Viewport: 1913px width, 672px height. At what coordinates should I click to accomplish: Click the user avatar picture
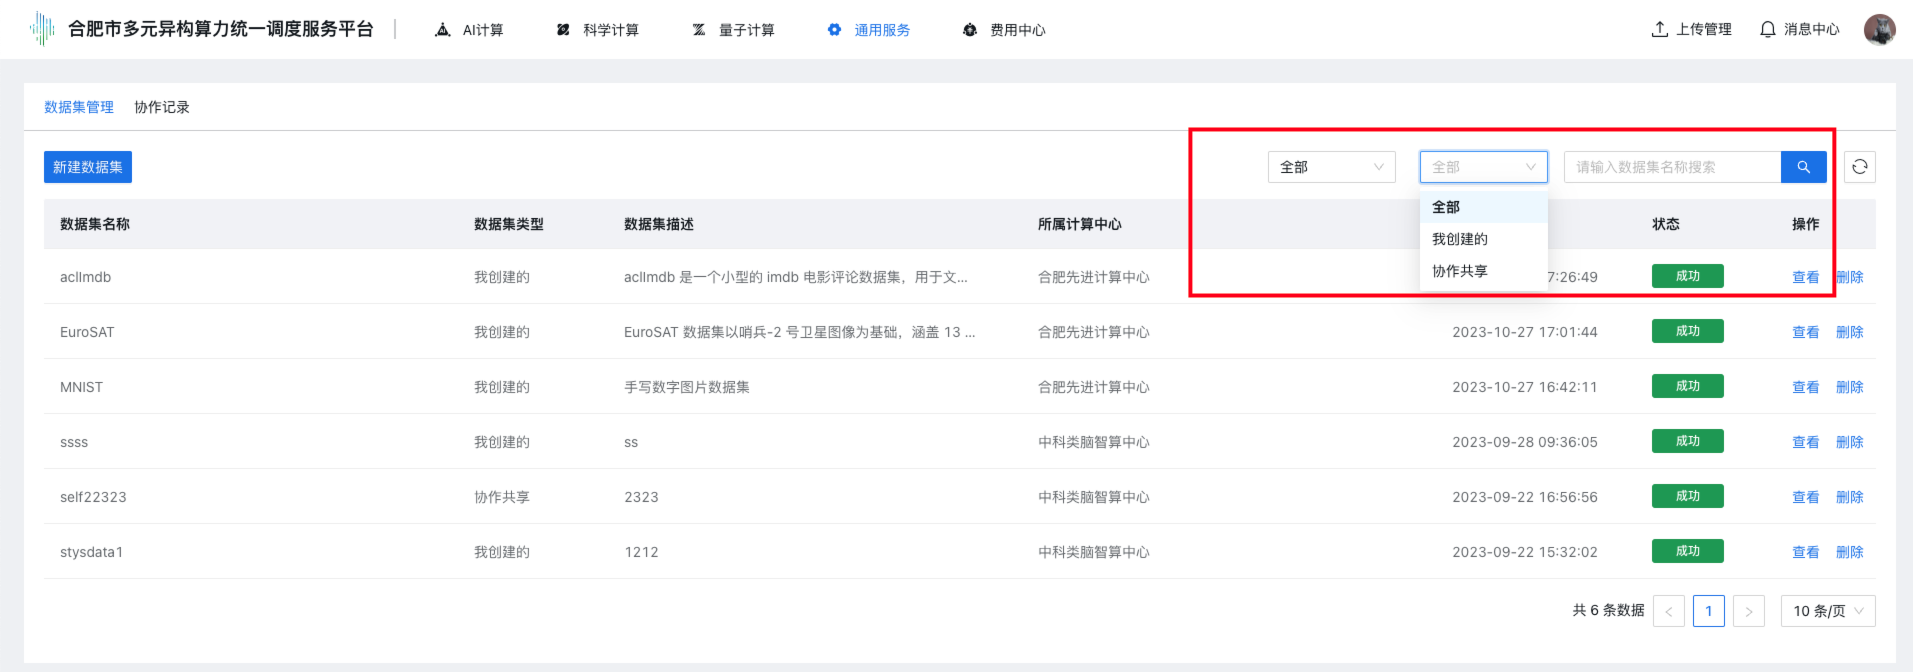point(1879,29)
